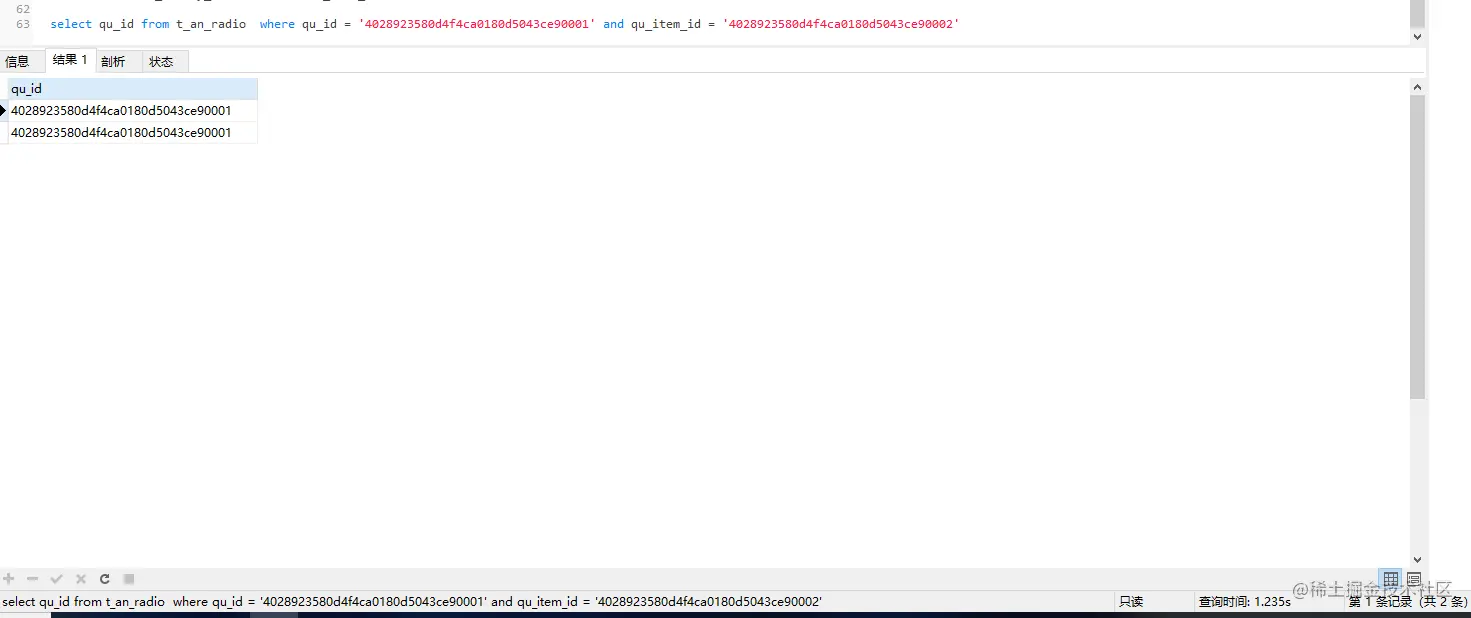Click 't_an_radio' table name in editor

pyautogui.click(x=211, y=24)
